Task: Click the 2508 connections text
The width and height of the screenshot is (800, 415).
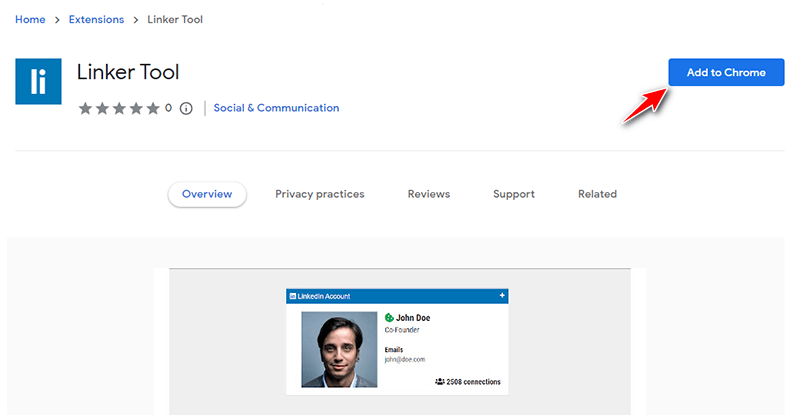Action: [x=473, y=382]
